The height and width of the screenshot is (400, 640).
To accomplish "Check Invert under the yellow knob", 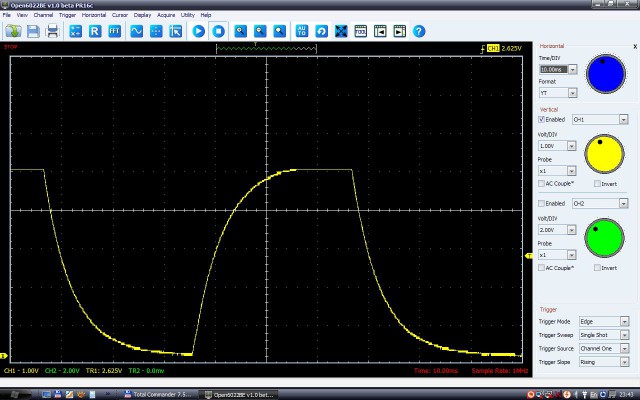I will point(597,184).
